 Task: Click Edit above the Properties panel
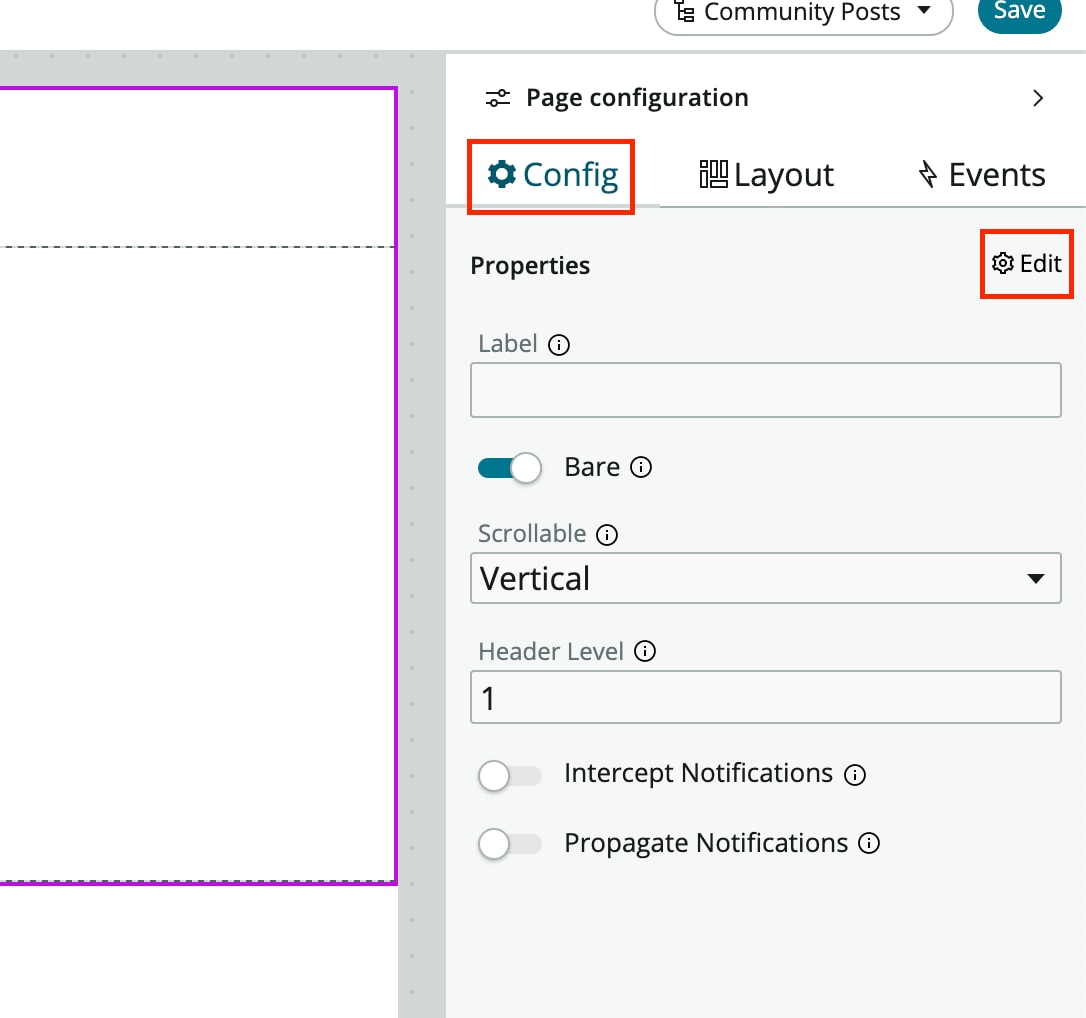coord(1038,263)
